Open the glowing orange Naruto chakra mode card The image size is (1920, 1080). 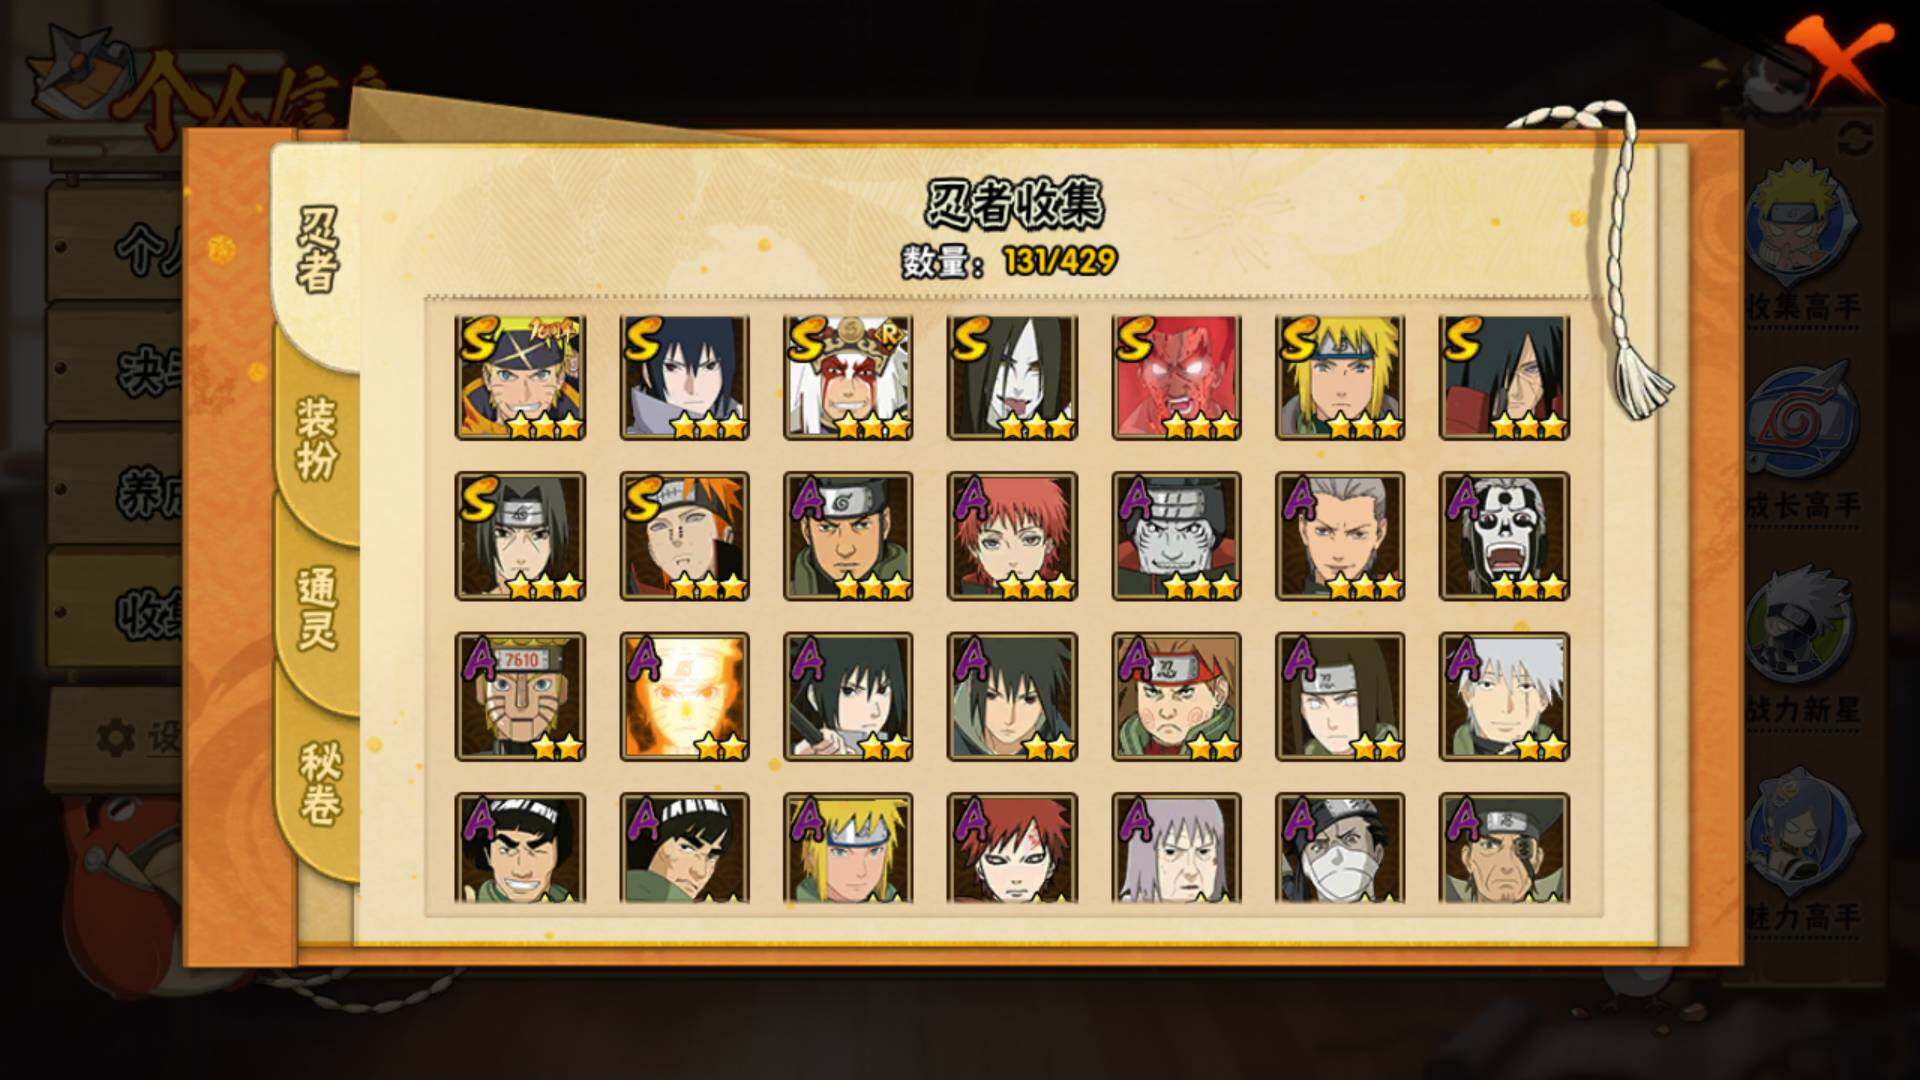point(684,696)
